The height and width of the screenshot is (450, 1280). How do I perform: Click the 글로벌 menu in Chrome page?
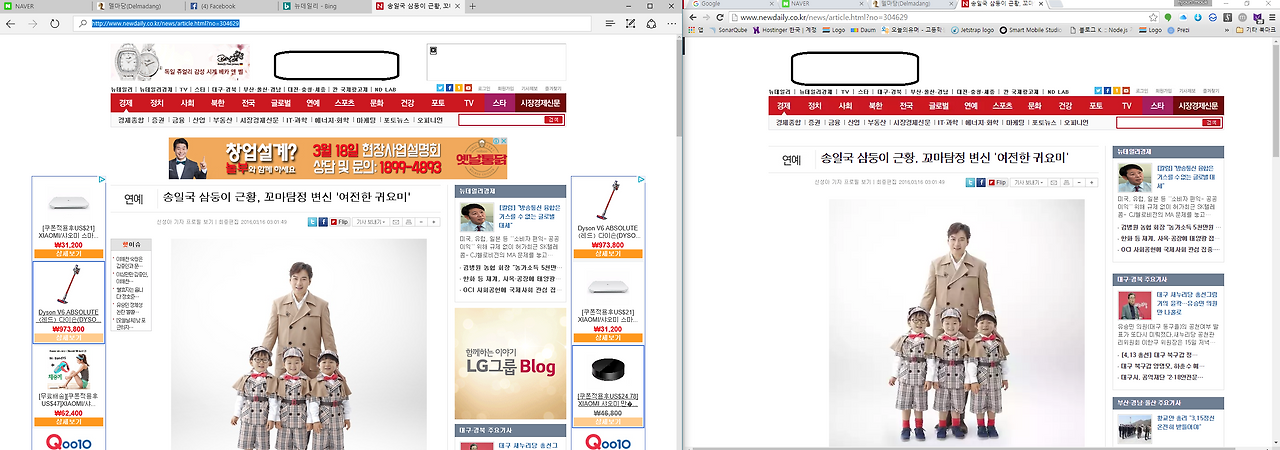coord(939,104)
